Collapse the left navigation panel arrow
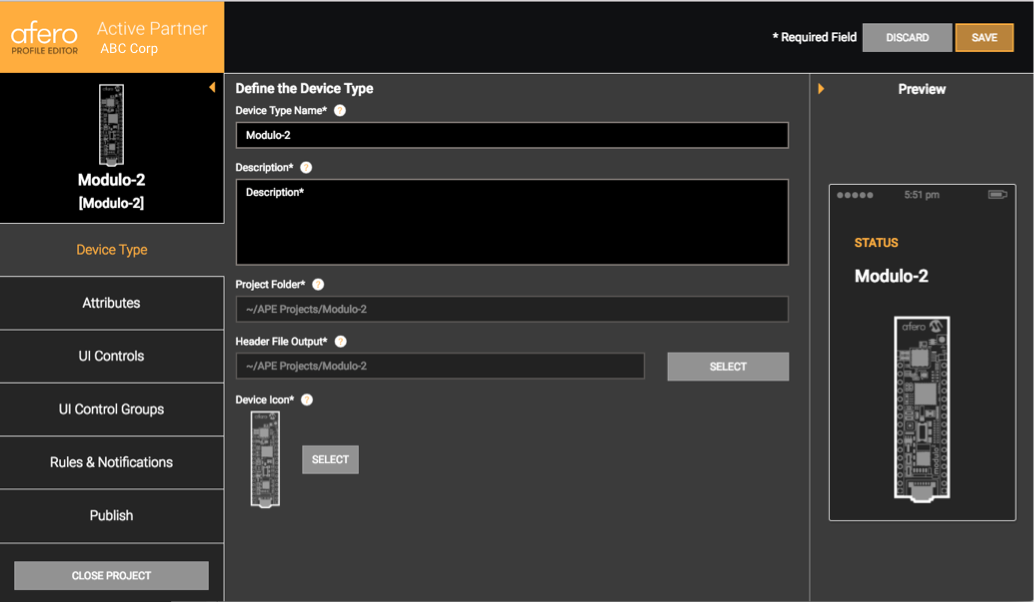The image size is (1034, 602). click(212, 87)
